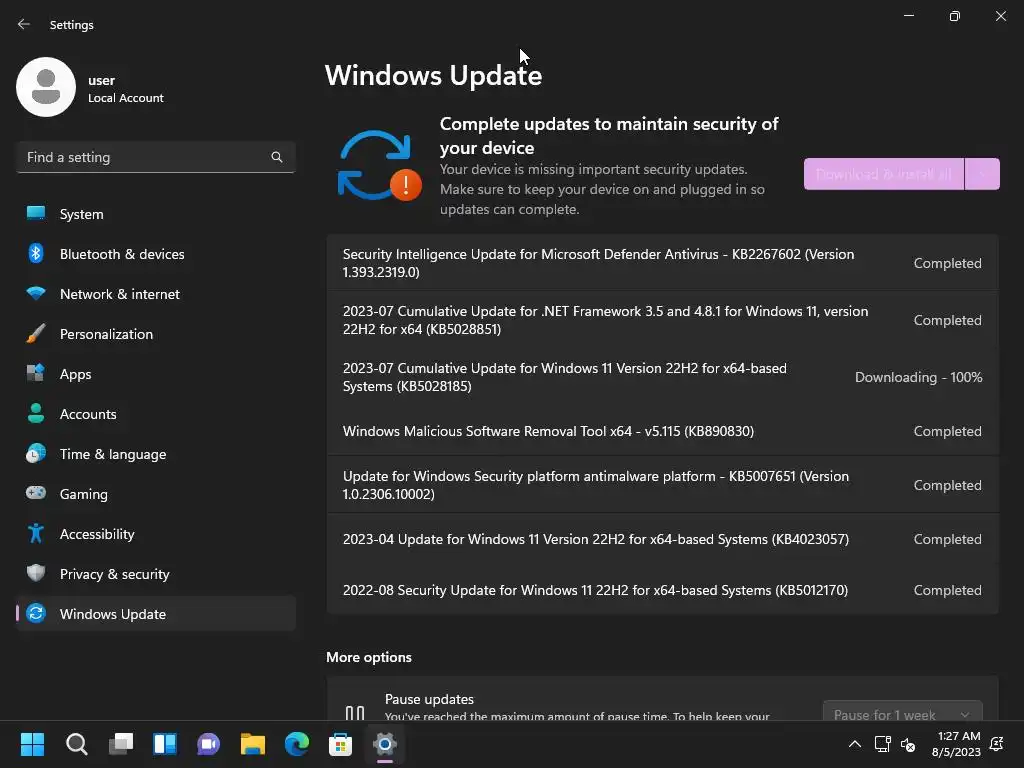Open Microsoft Store from taskbar
Screen dimensions: 1024x768
(340, 744)
